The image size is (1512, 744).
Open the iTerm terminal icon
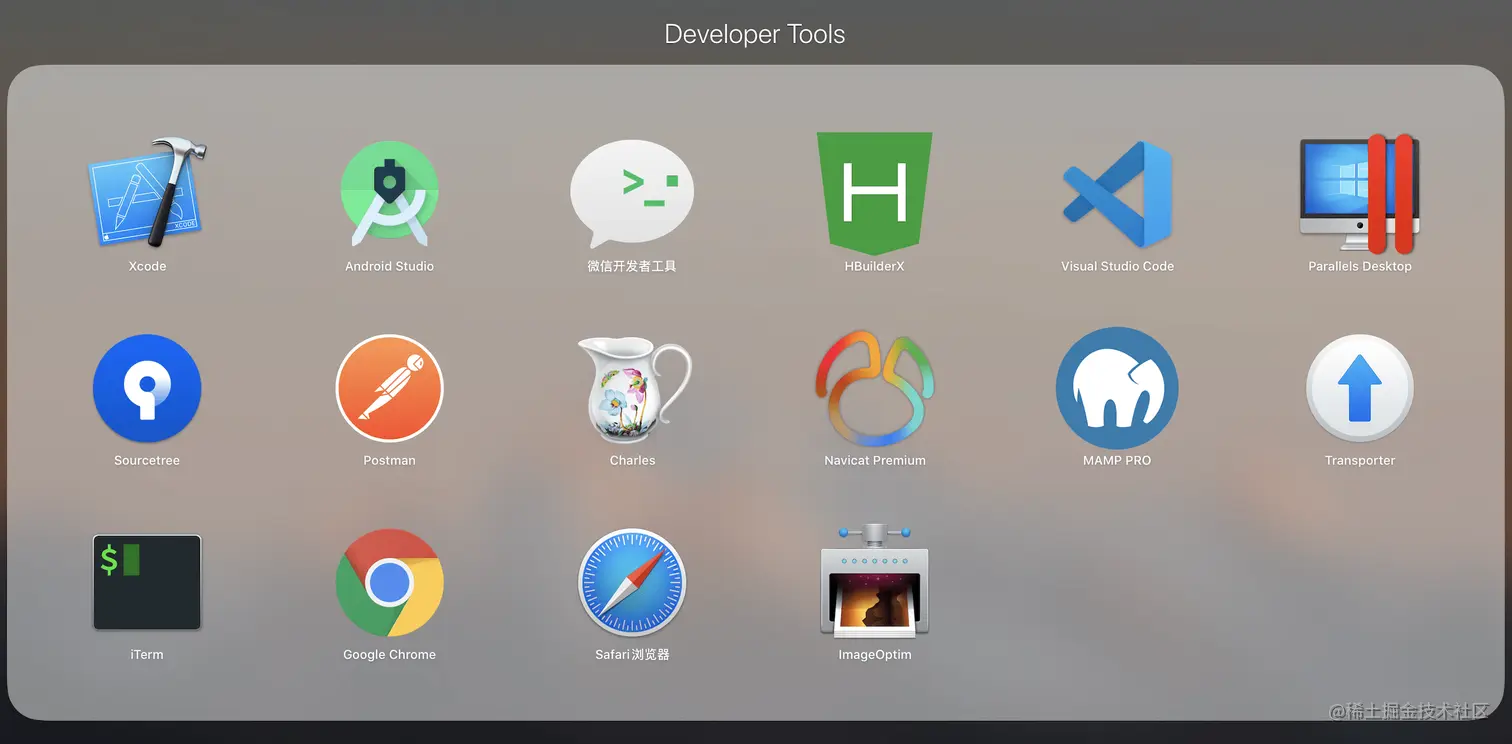coord(147,582)
